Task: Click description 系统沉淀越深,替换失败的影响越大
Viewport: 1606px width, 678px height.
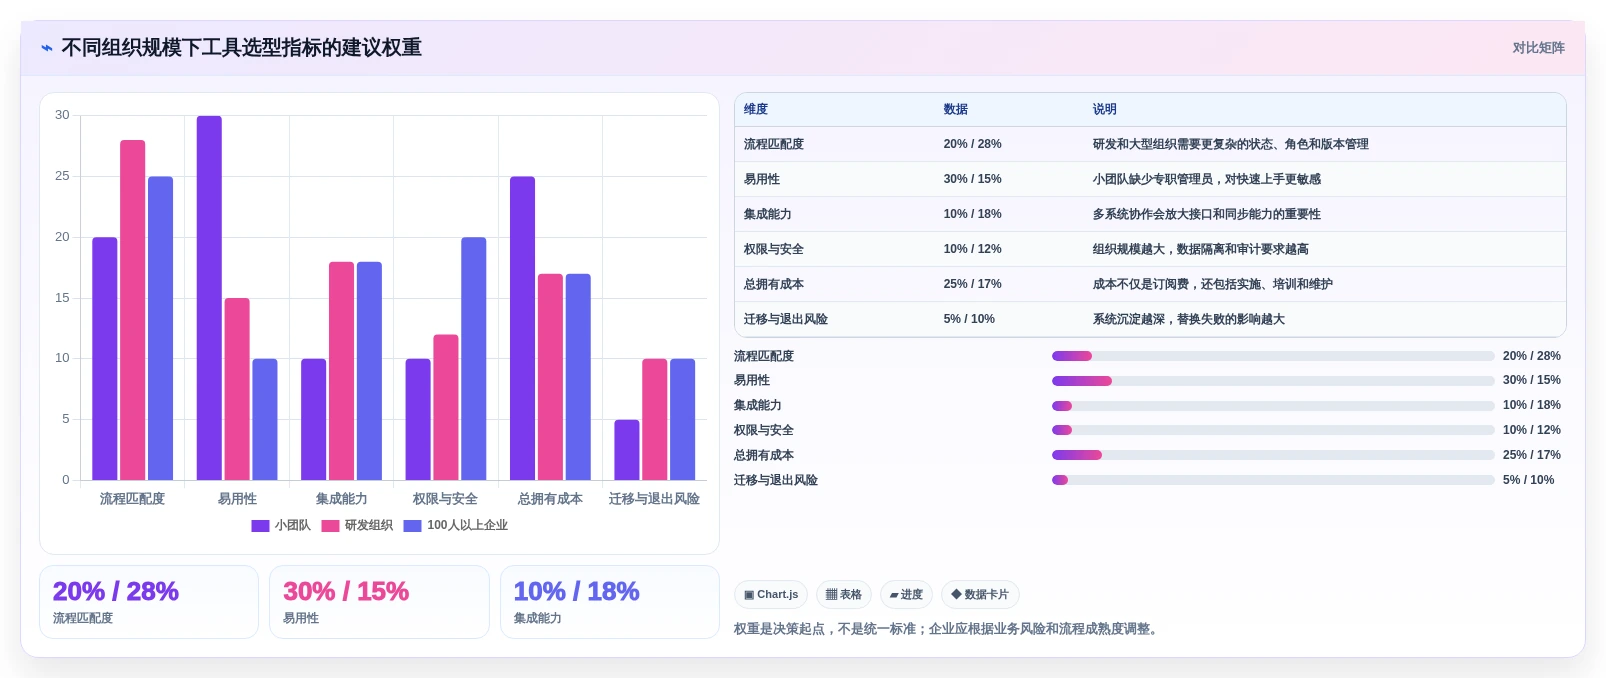Action: coord(1188,319)
